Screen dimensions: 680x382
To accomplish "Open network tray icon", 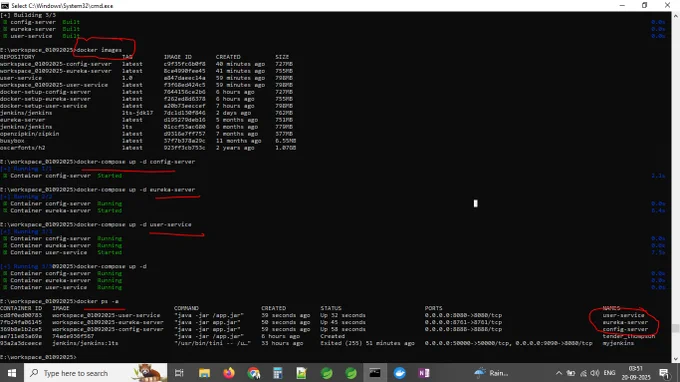I will click(583, 373).
